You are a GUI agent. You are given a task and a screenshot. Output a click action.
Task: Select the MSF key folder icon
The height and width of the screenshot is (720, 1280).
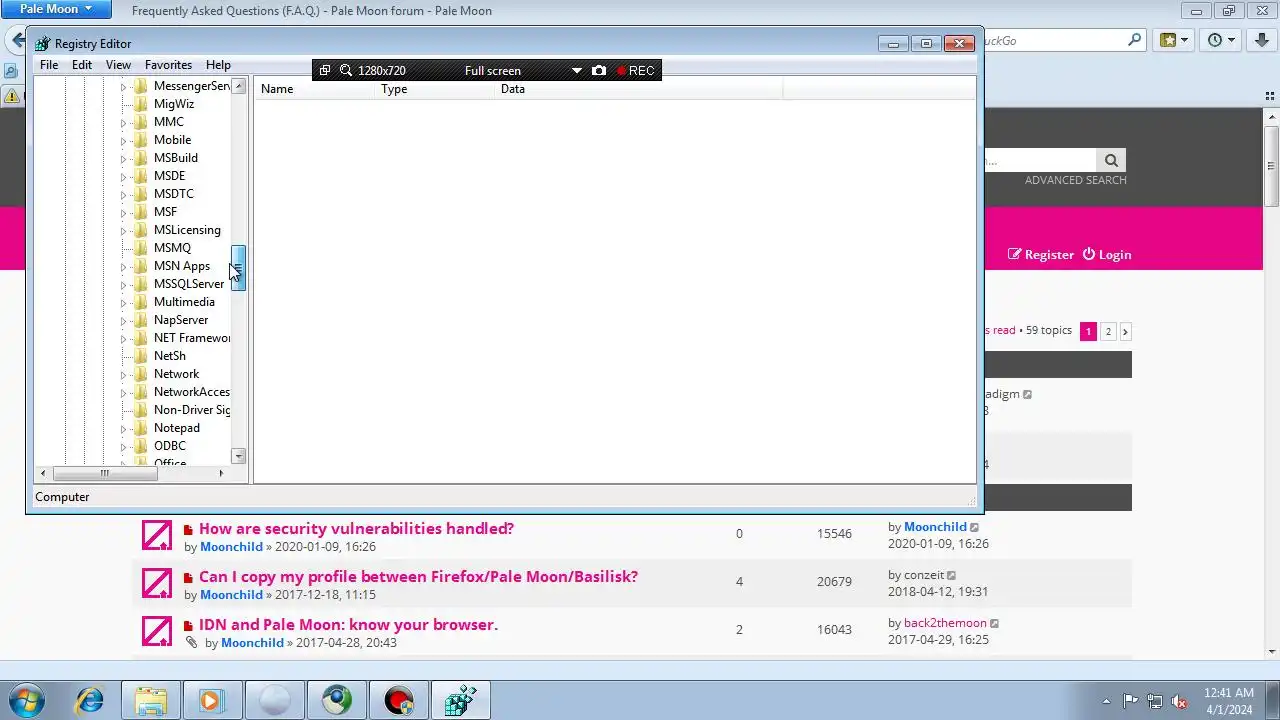point(141,212)
